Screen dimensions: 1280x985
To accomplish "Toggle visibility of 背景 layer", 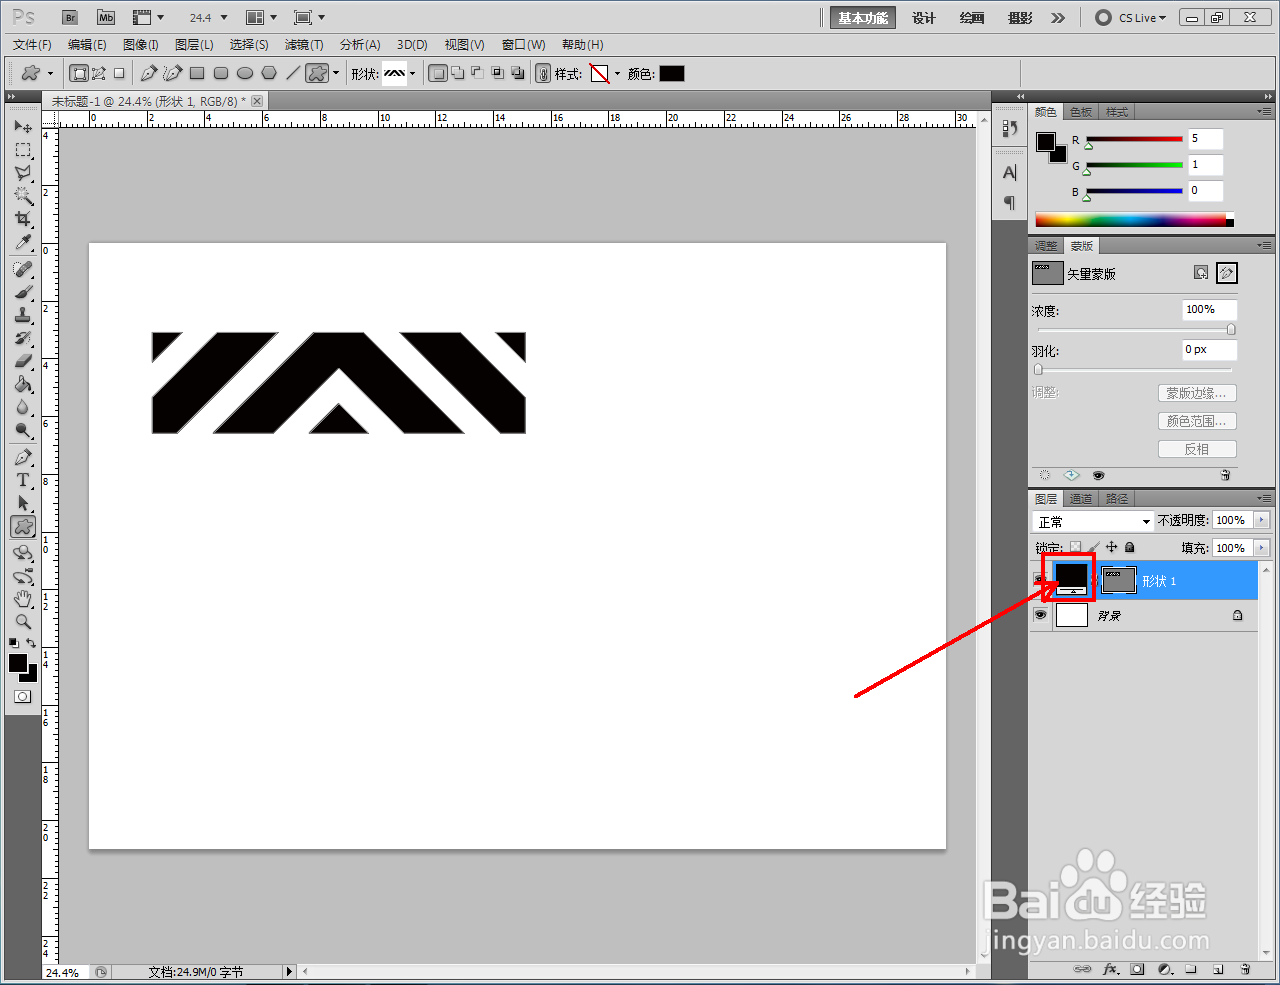I will click(1040, 615).
